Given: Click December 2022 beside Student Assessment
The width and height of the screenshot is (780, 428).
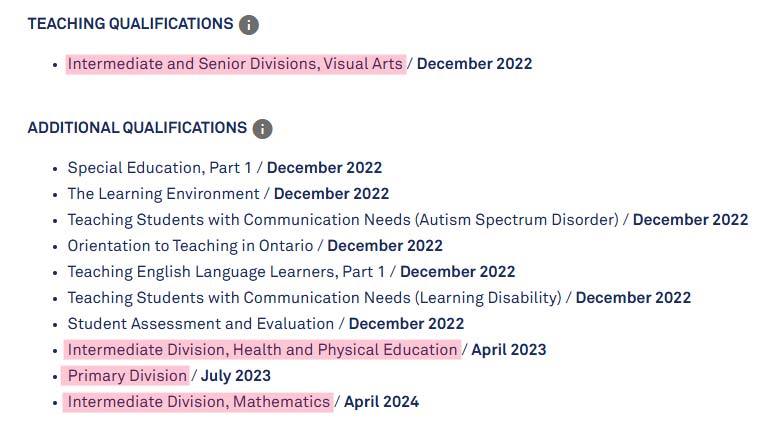Looking at the screenshot, I should coord(406,323).
